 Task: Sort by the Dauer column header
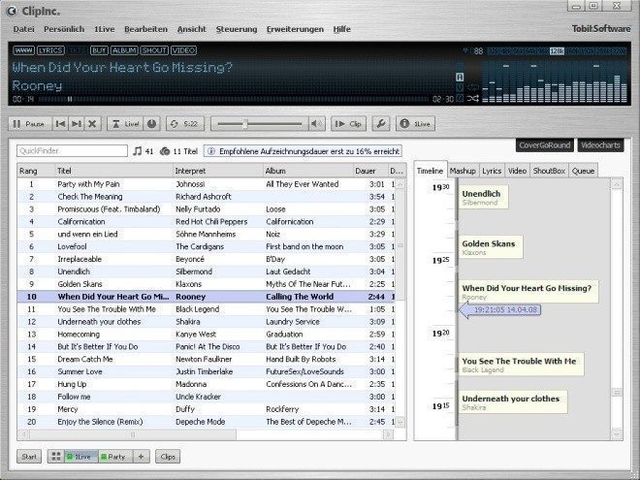[x=370, y=171]
